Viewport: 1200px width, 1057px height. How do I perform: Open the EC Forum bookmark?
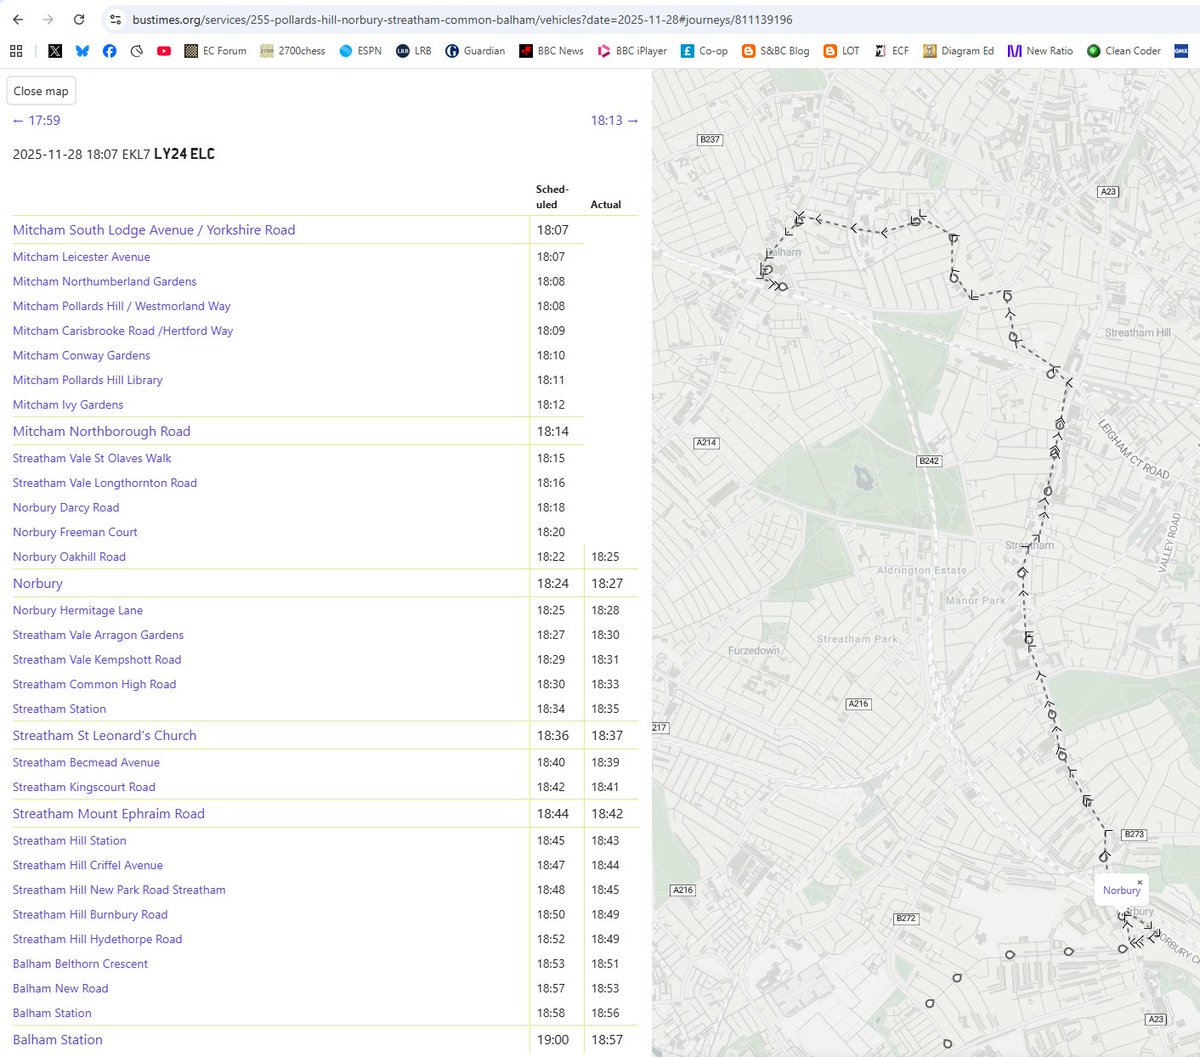(x=216, y=50)
